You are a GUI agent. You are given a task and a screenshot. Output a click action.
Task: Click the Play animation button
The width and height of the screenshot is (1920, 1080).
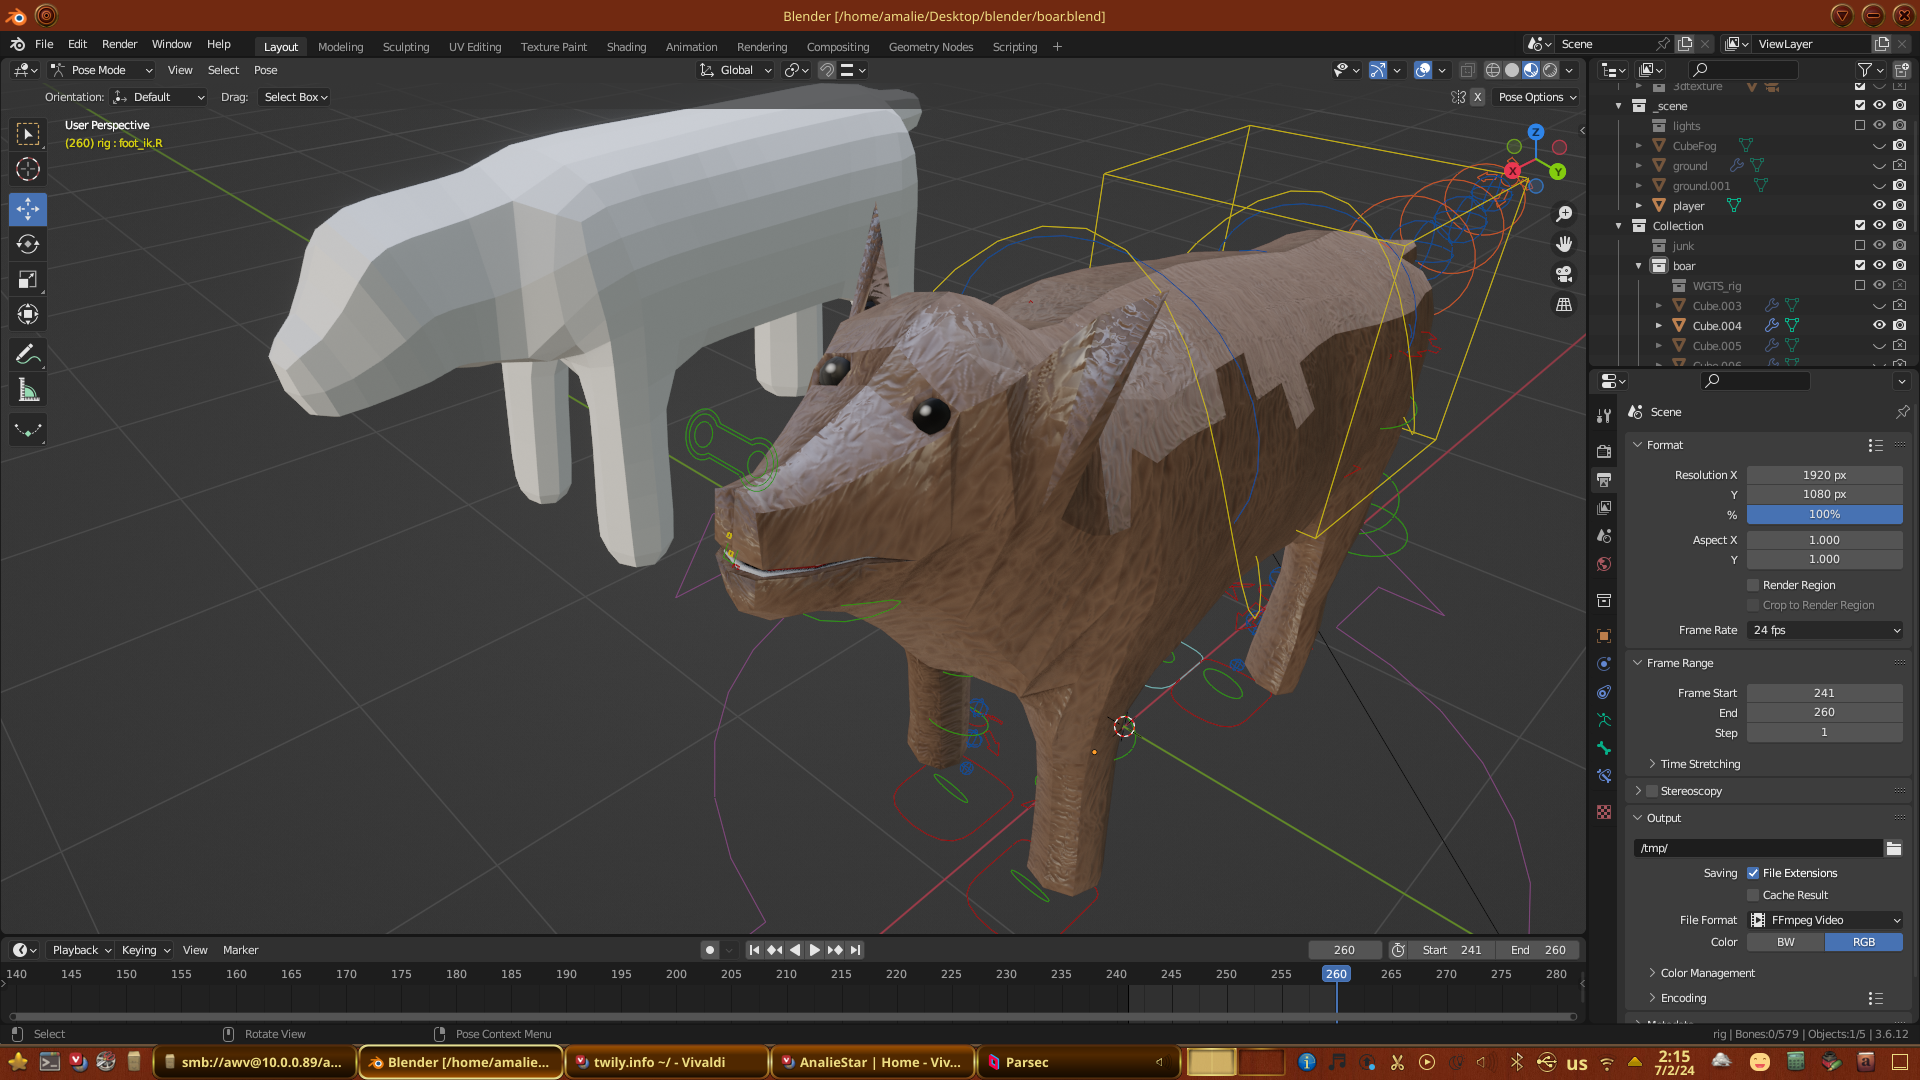coord(814,950)
